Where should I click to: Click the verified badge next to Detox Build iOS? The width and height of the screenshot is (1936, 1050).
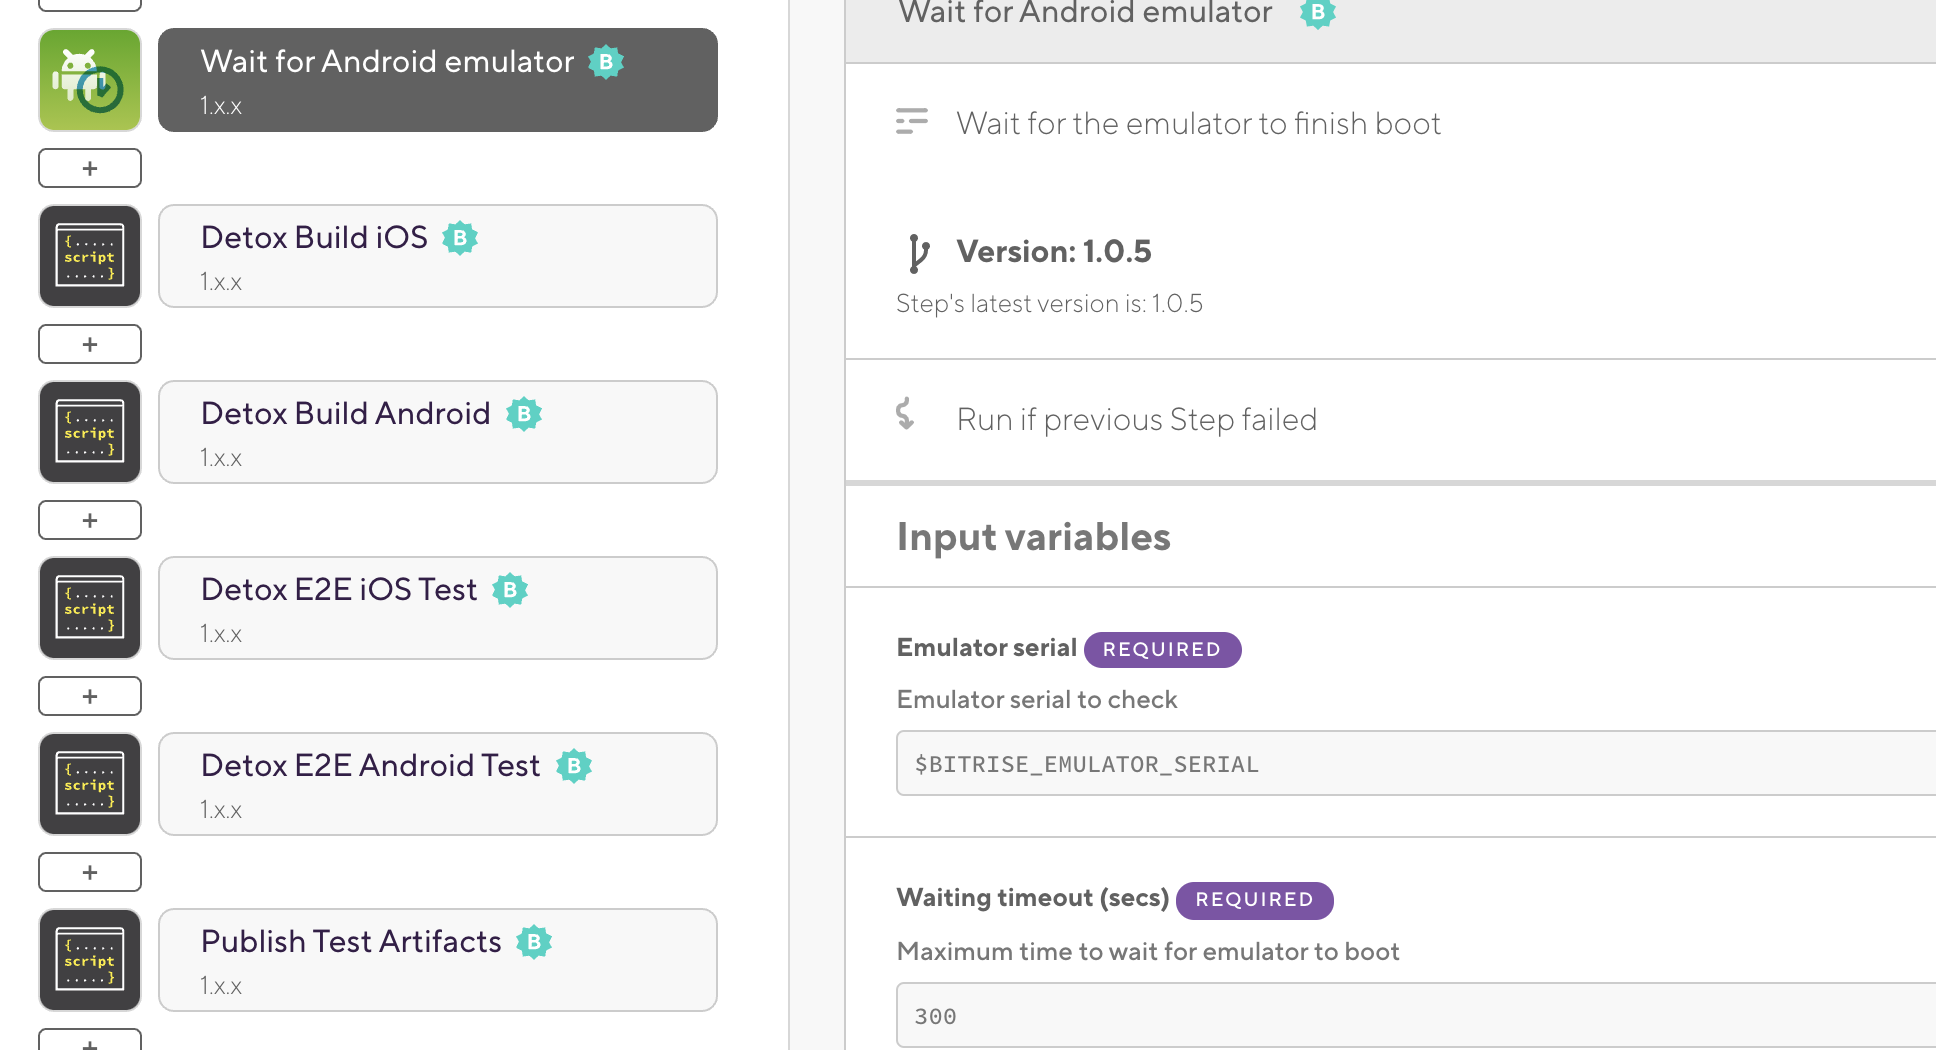point(460,238)
